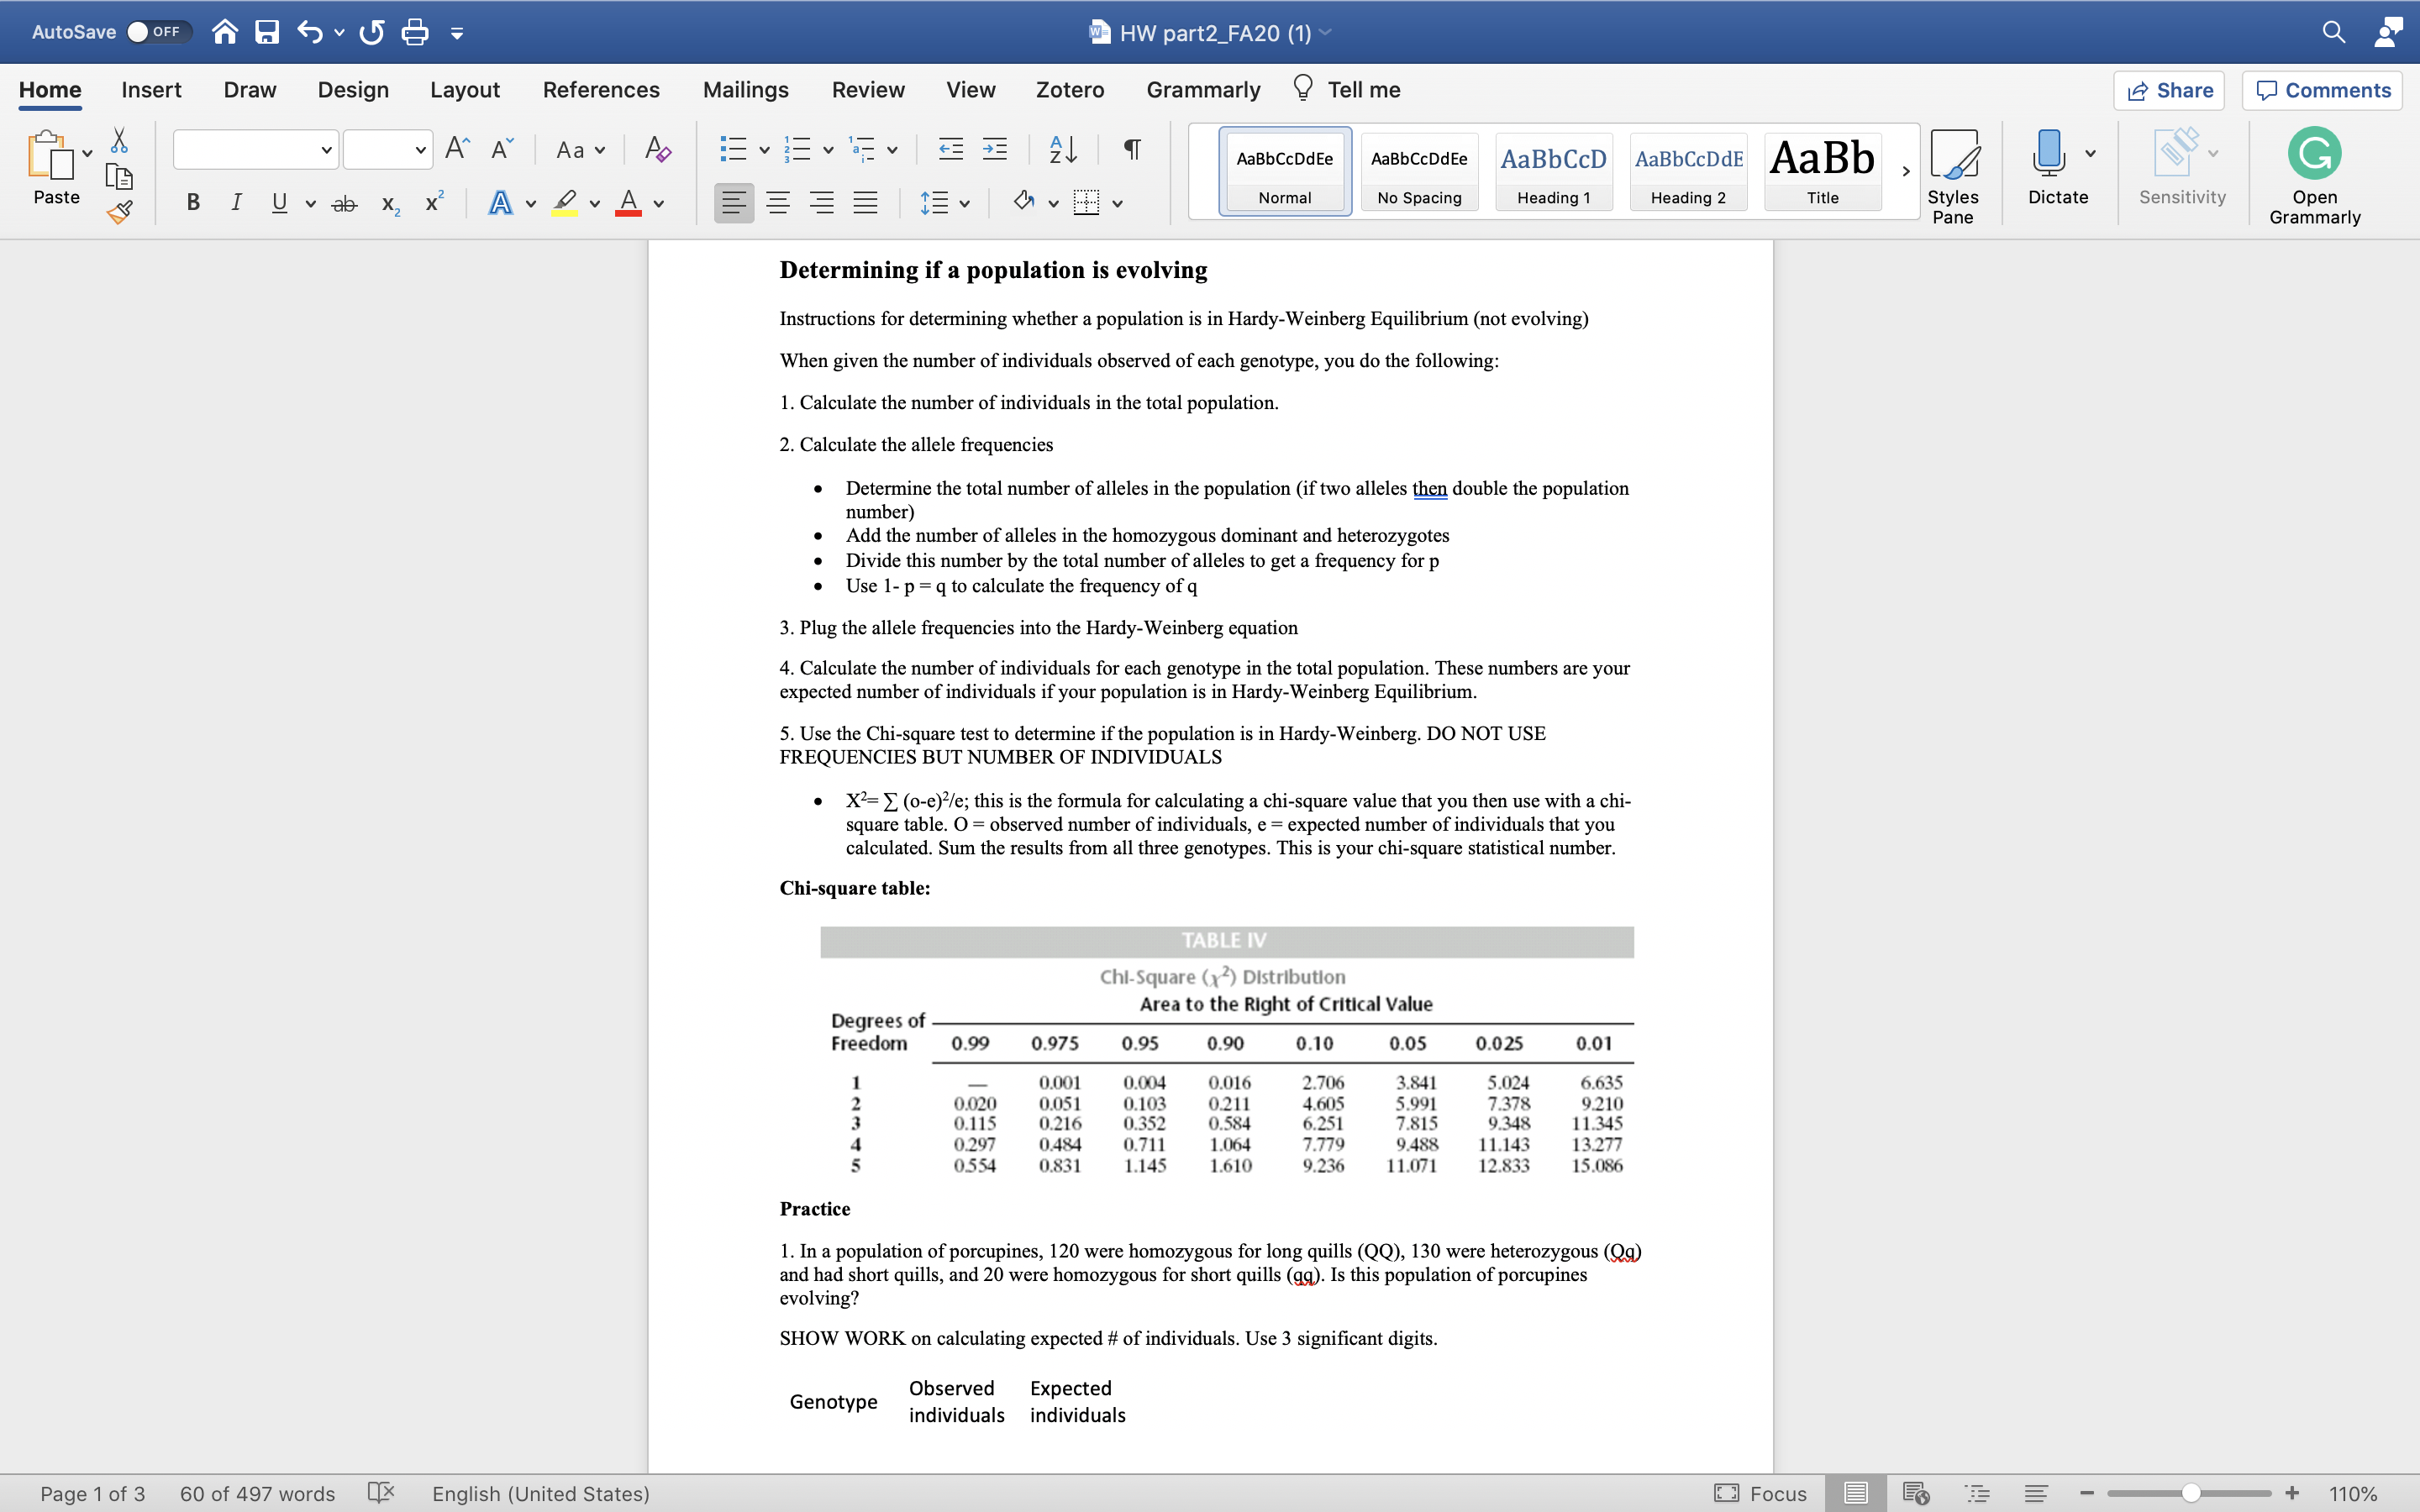Switch to the References tab

pos(601,90)
